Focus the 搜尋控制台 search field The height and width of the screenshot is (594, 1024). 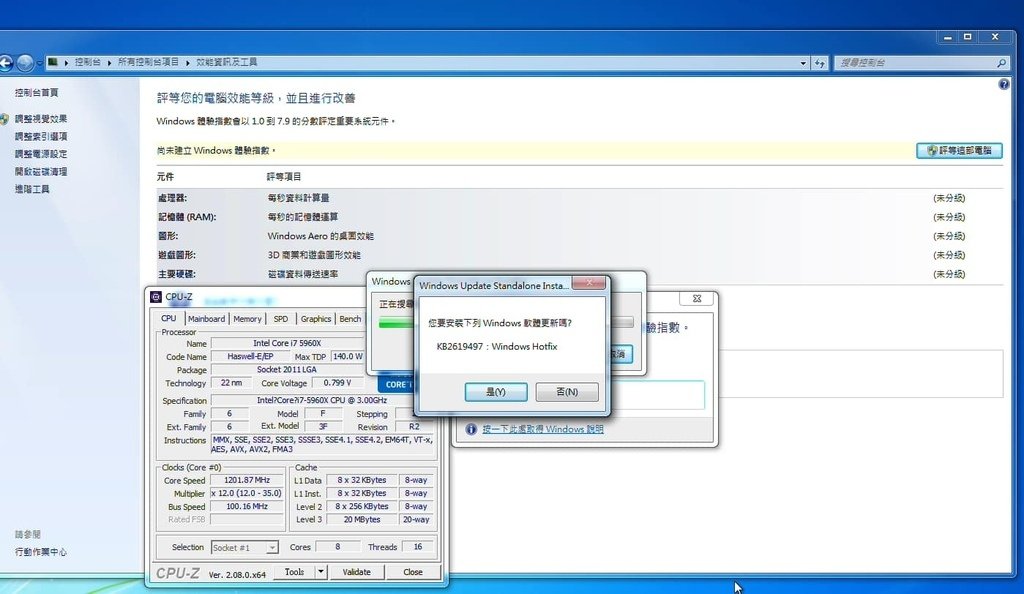[921, 63]
